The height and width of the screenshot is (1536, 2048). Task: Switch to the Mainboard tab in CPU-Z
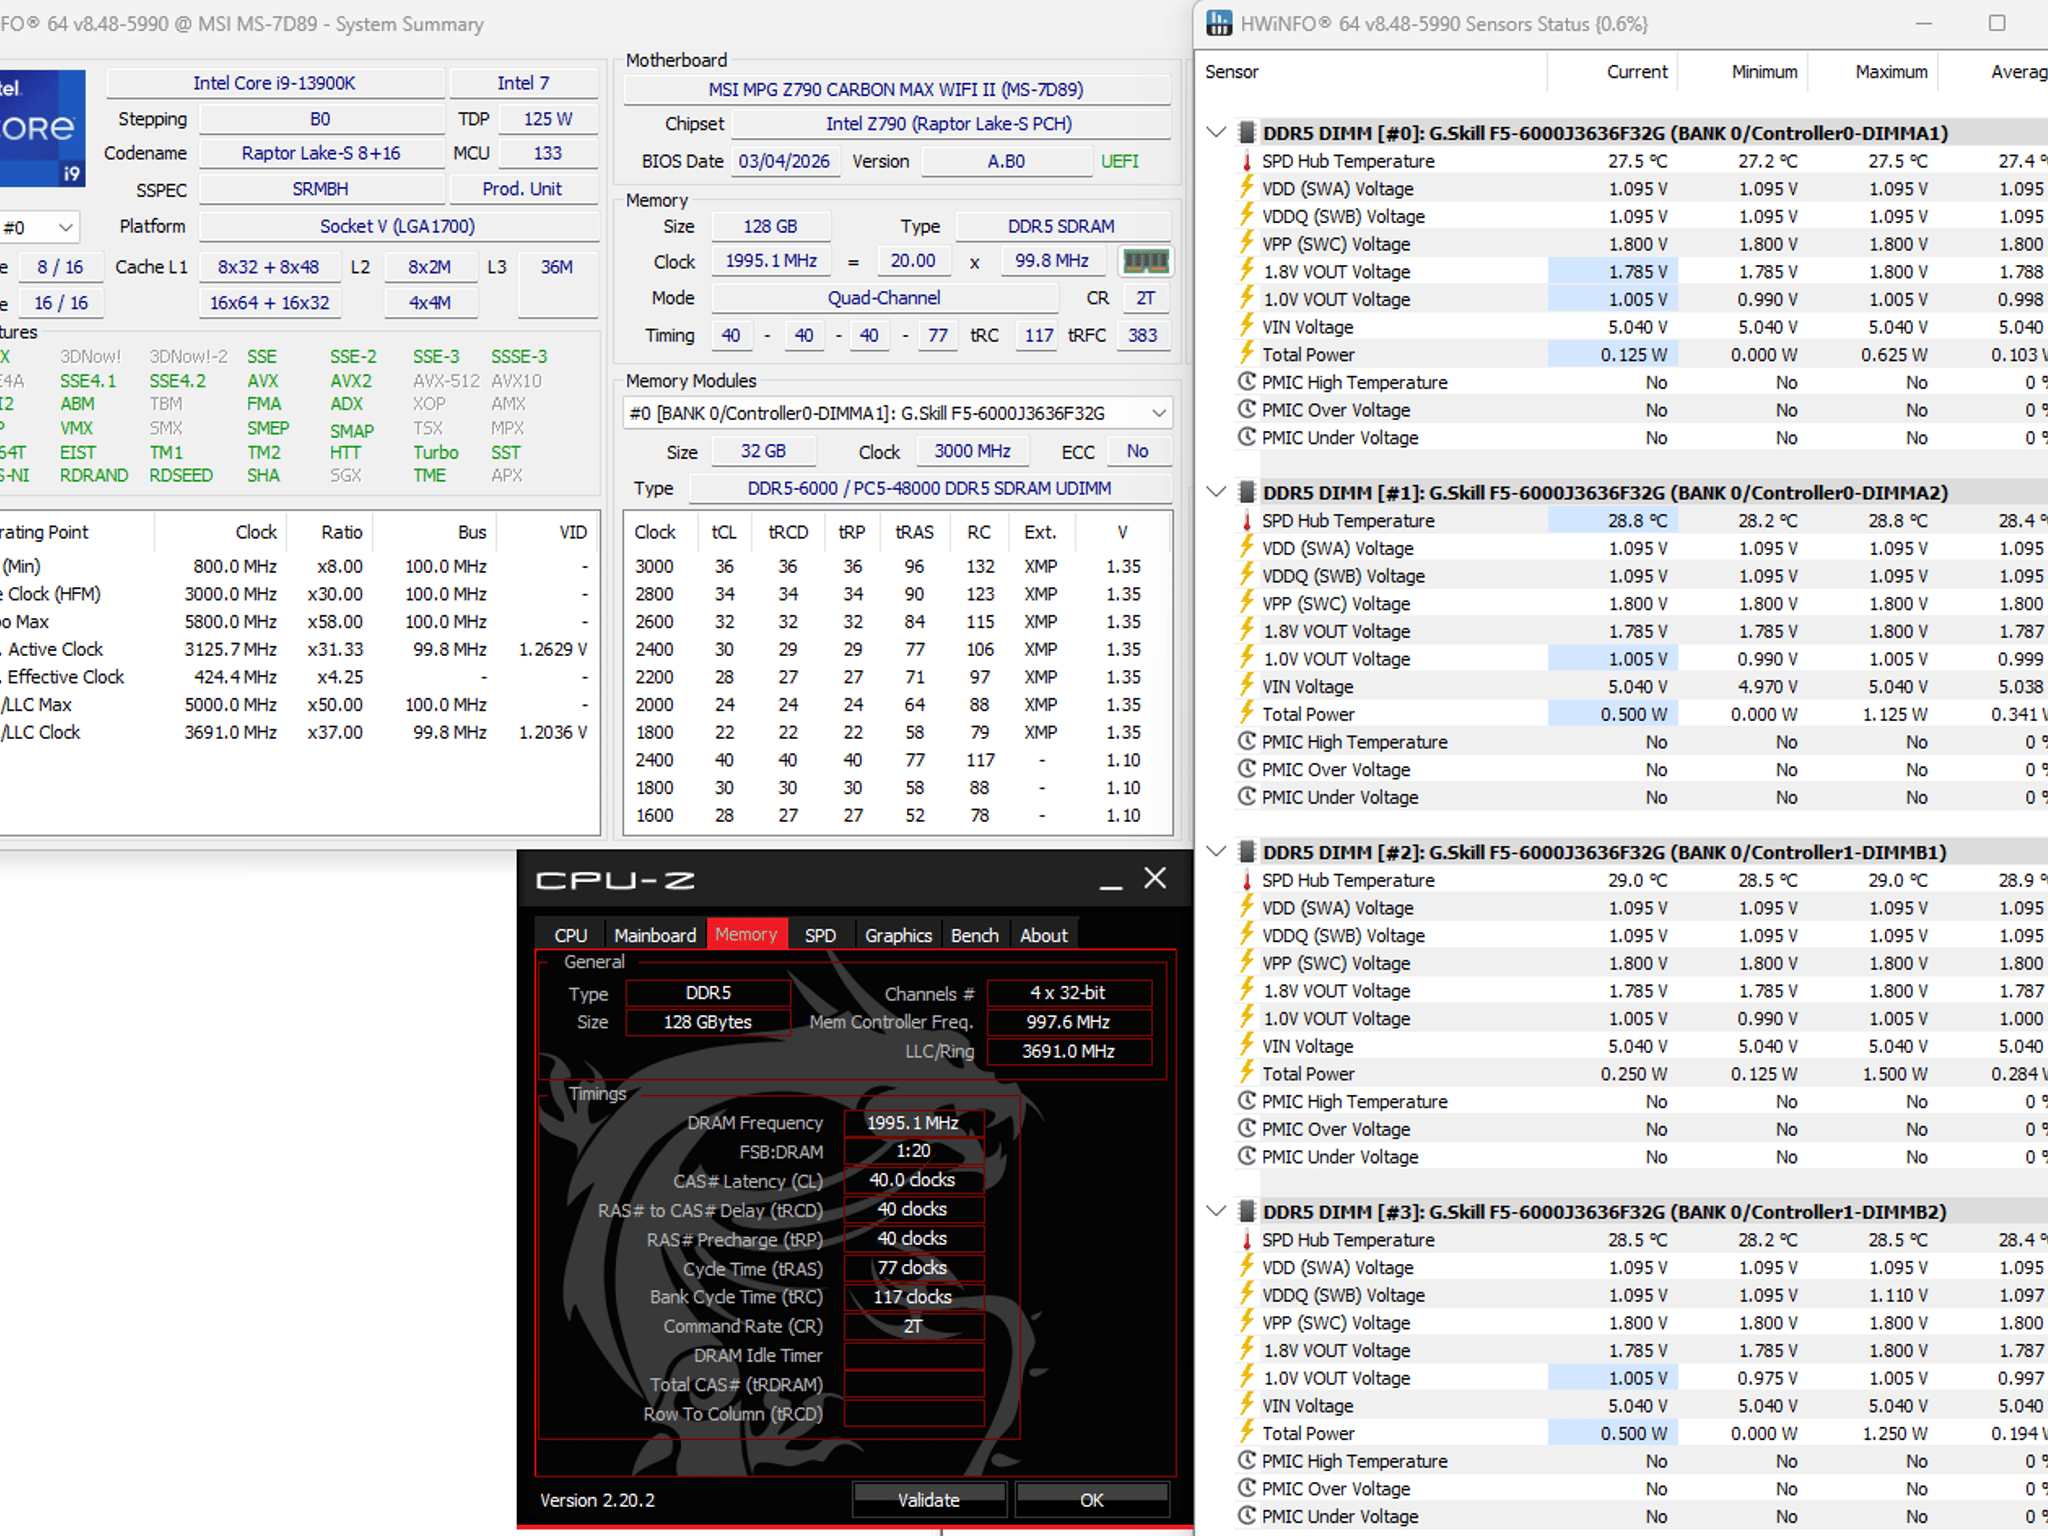click(x=655, y=935)
